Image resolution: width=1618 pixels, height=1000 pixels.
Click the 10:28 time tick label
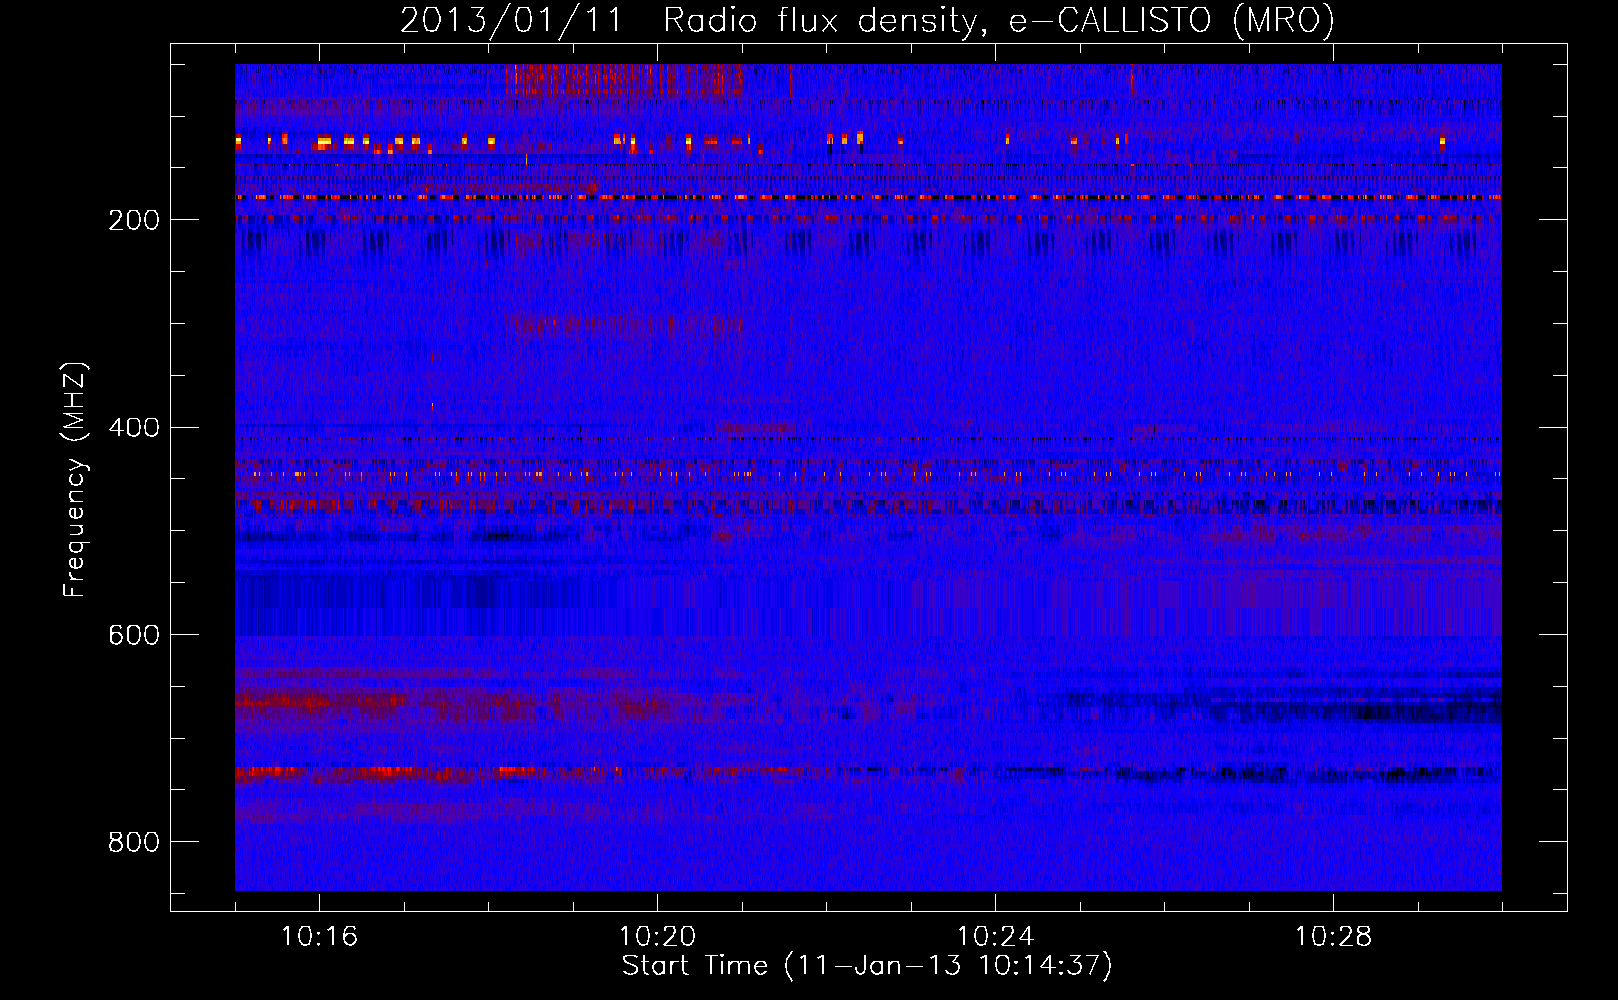click(1333, 937)
